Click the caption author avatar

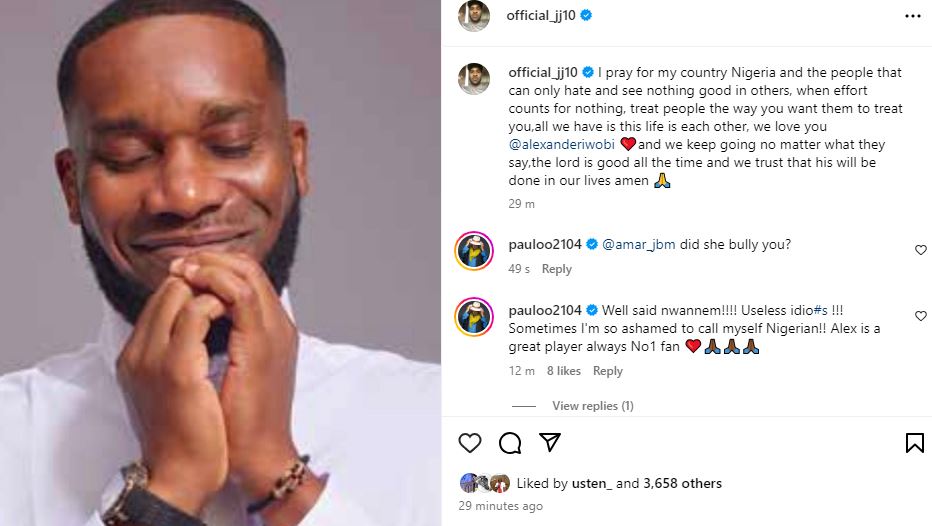(x=474, y=79)
